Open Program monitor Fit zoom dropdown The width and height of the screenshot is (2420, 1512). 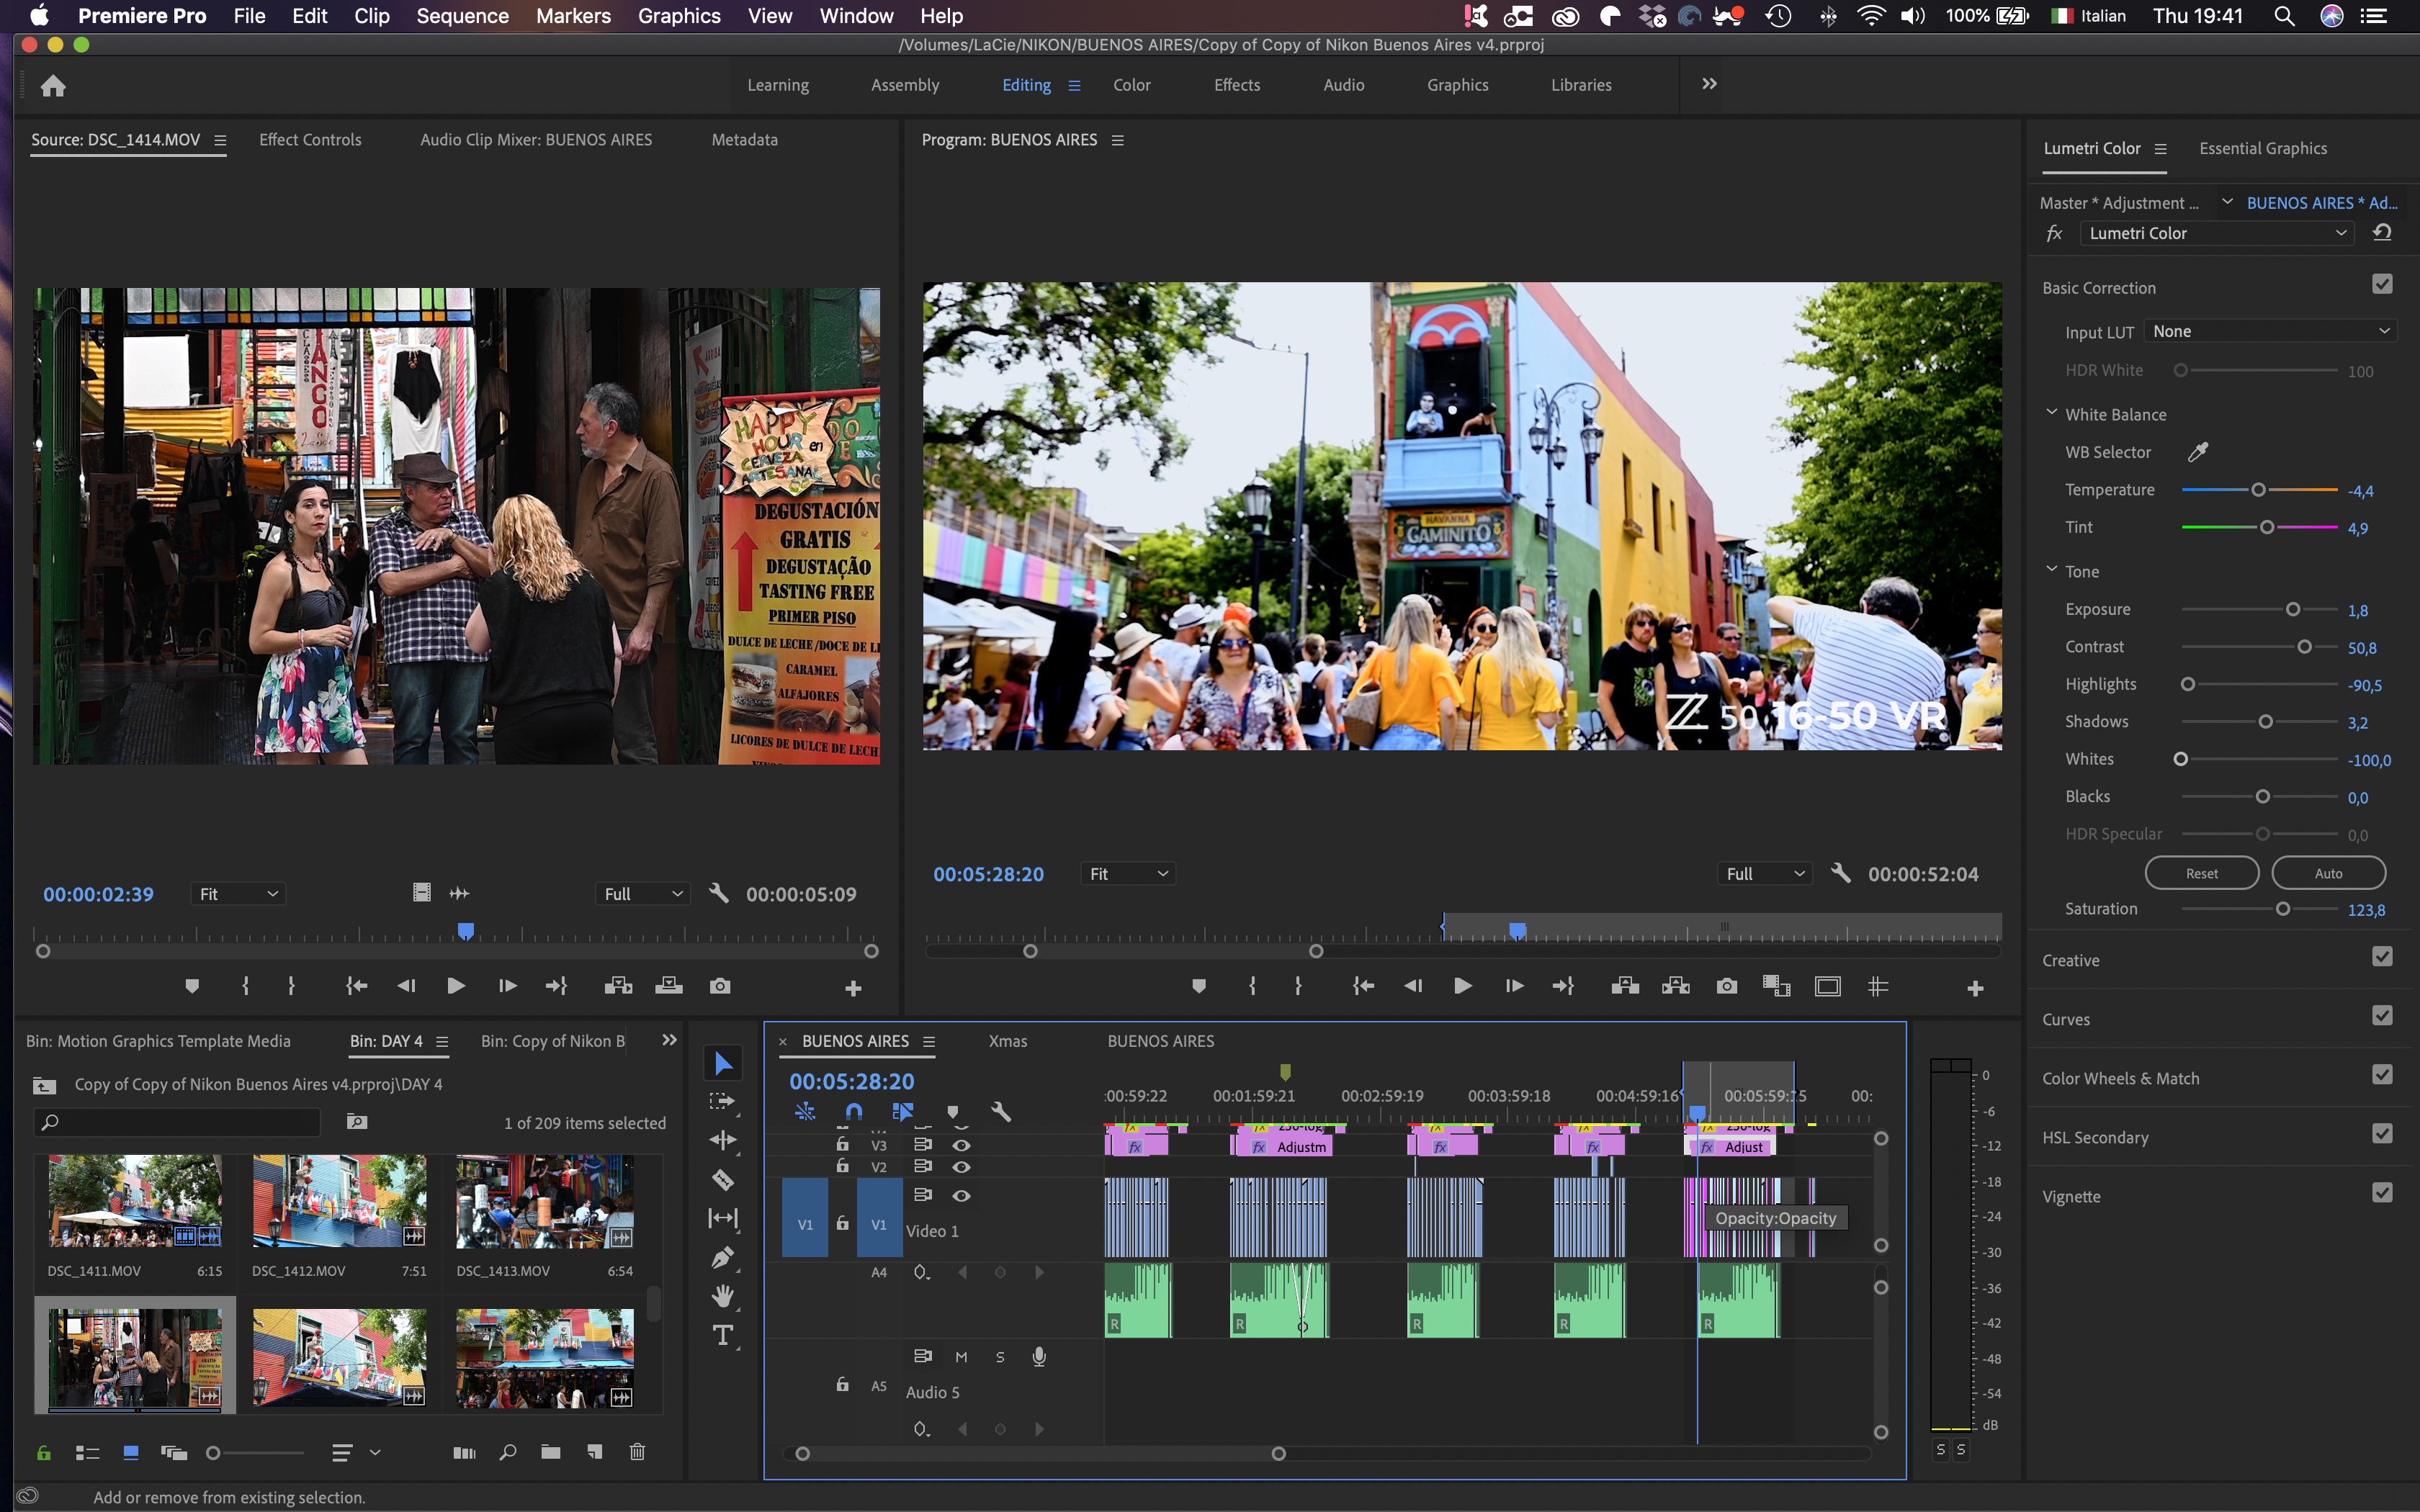tap(1128, 874)
